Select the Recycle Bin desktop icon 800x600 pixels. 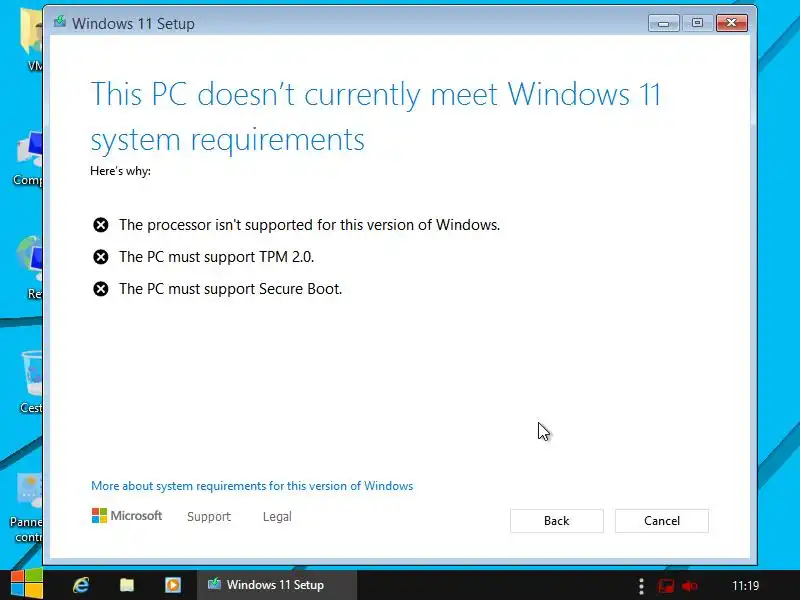pyautogui.click(x=32, y=382)
